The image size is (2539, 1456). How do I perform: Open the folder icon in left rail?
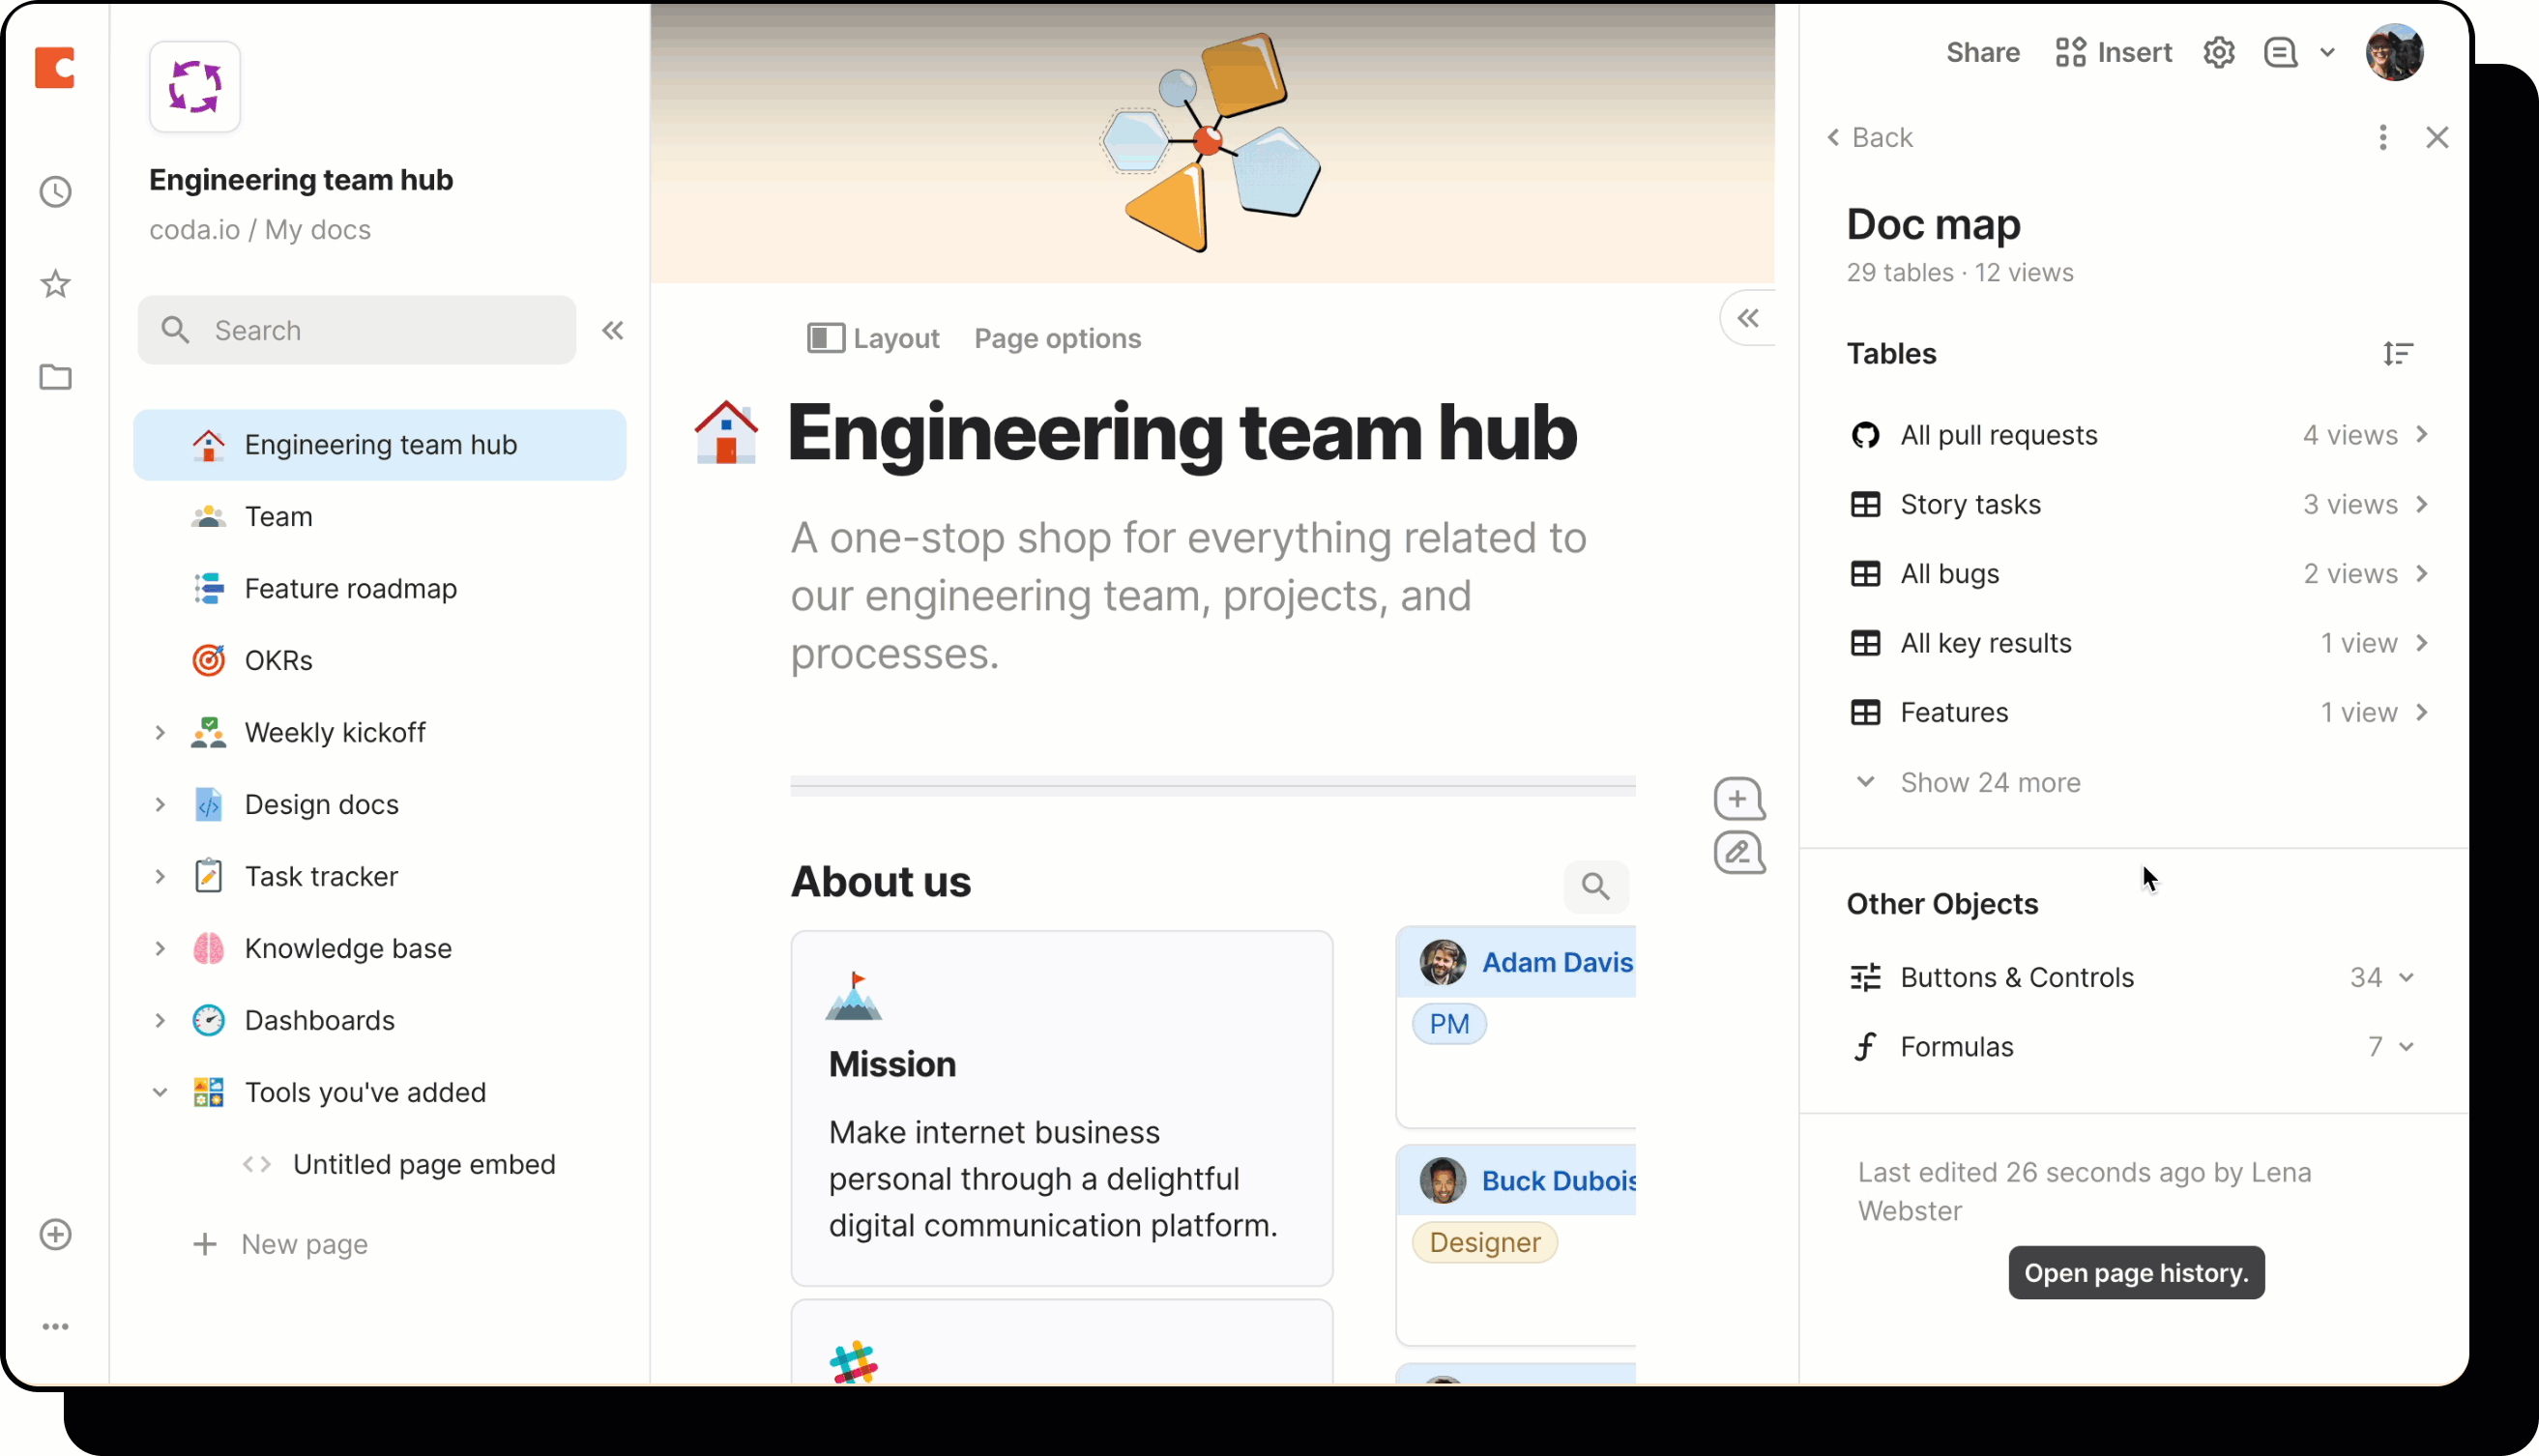point(56,377)
